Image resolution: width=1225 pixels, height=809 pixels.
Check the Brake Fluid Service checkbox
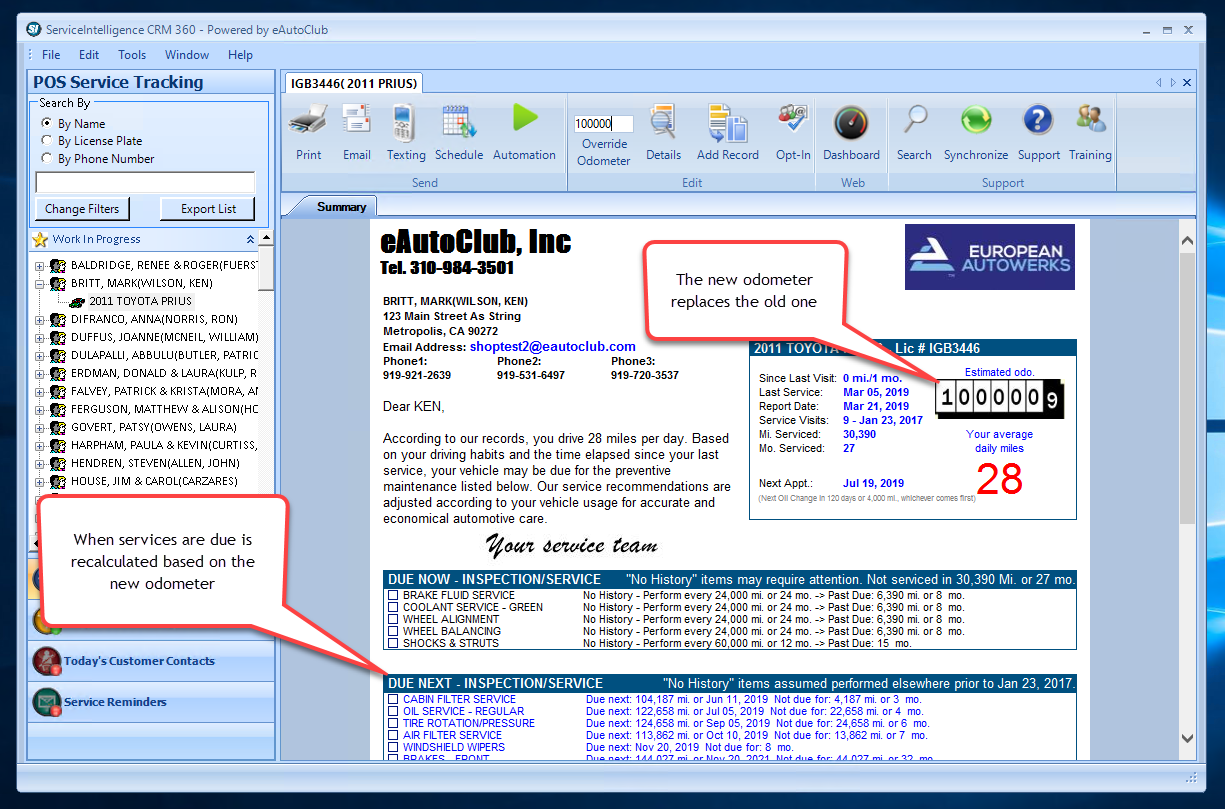pyautogui.click(x=393, y=595)
